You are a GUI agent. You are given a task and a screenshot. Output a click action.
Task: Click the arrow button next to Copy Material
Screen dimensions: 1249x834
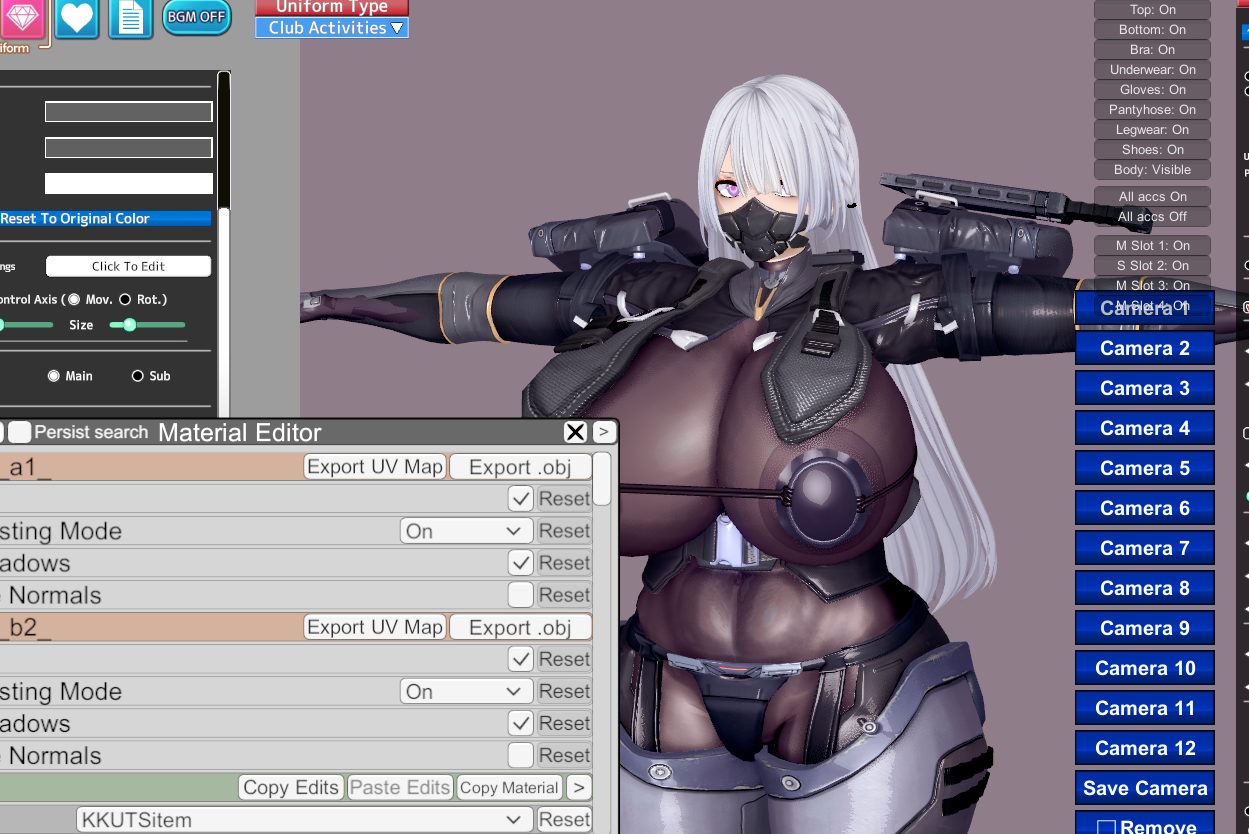(x=579, y=787)
